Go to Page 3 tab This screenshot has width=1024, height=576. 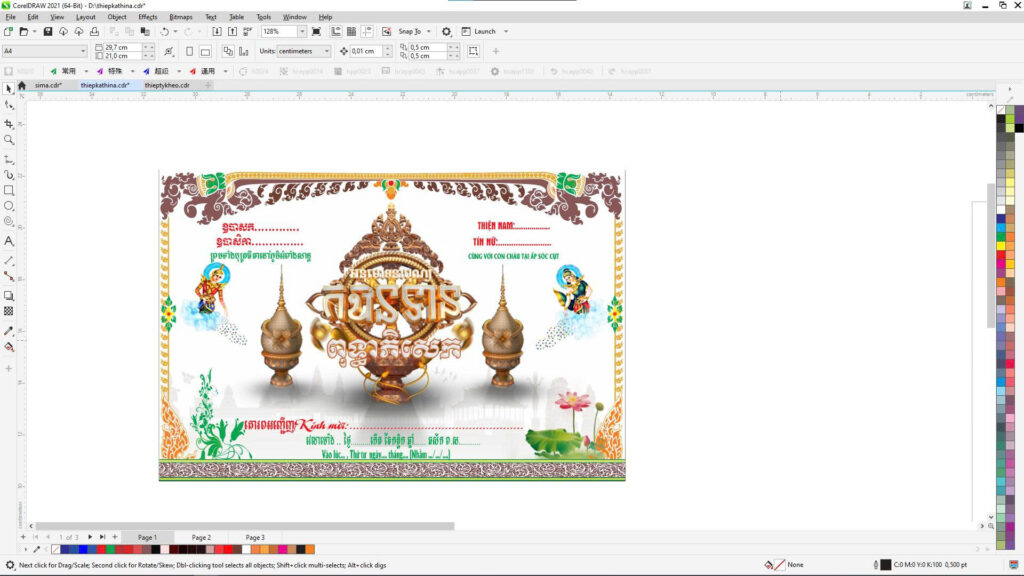click(255, 537)
